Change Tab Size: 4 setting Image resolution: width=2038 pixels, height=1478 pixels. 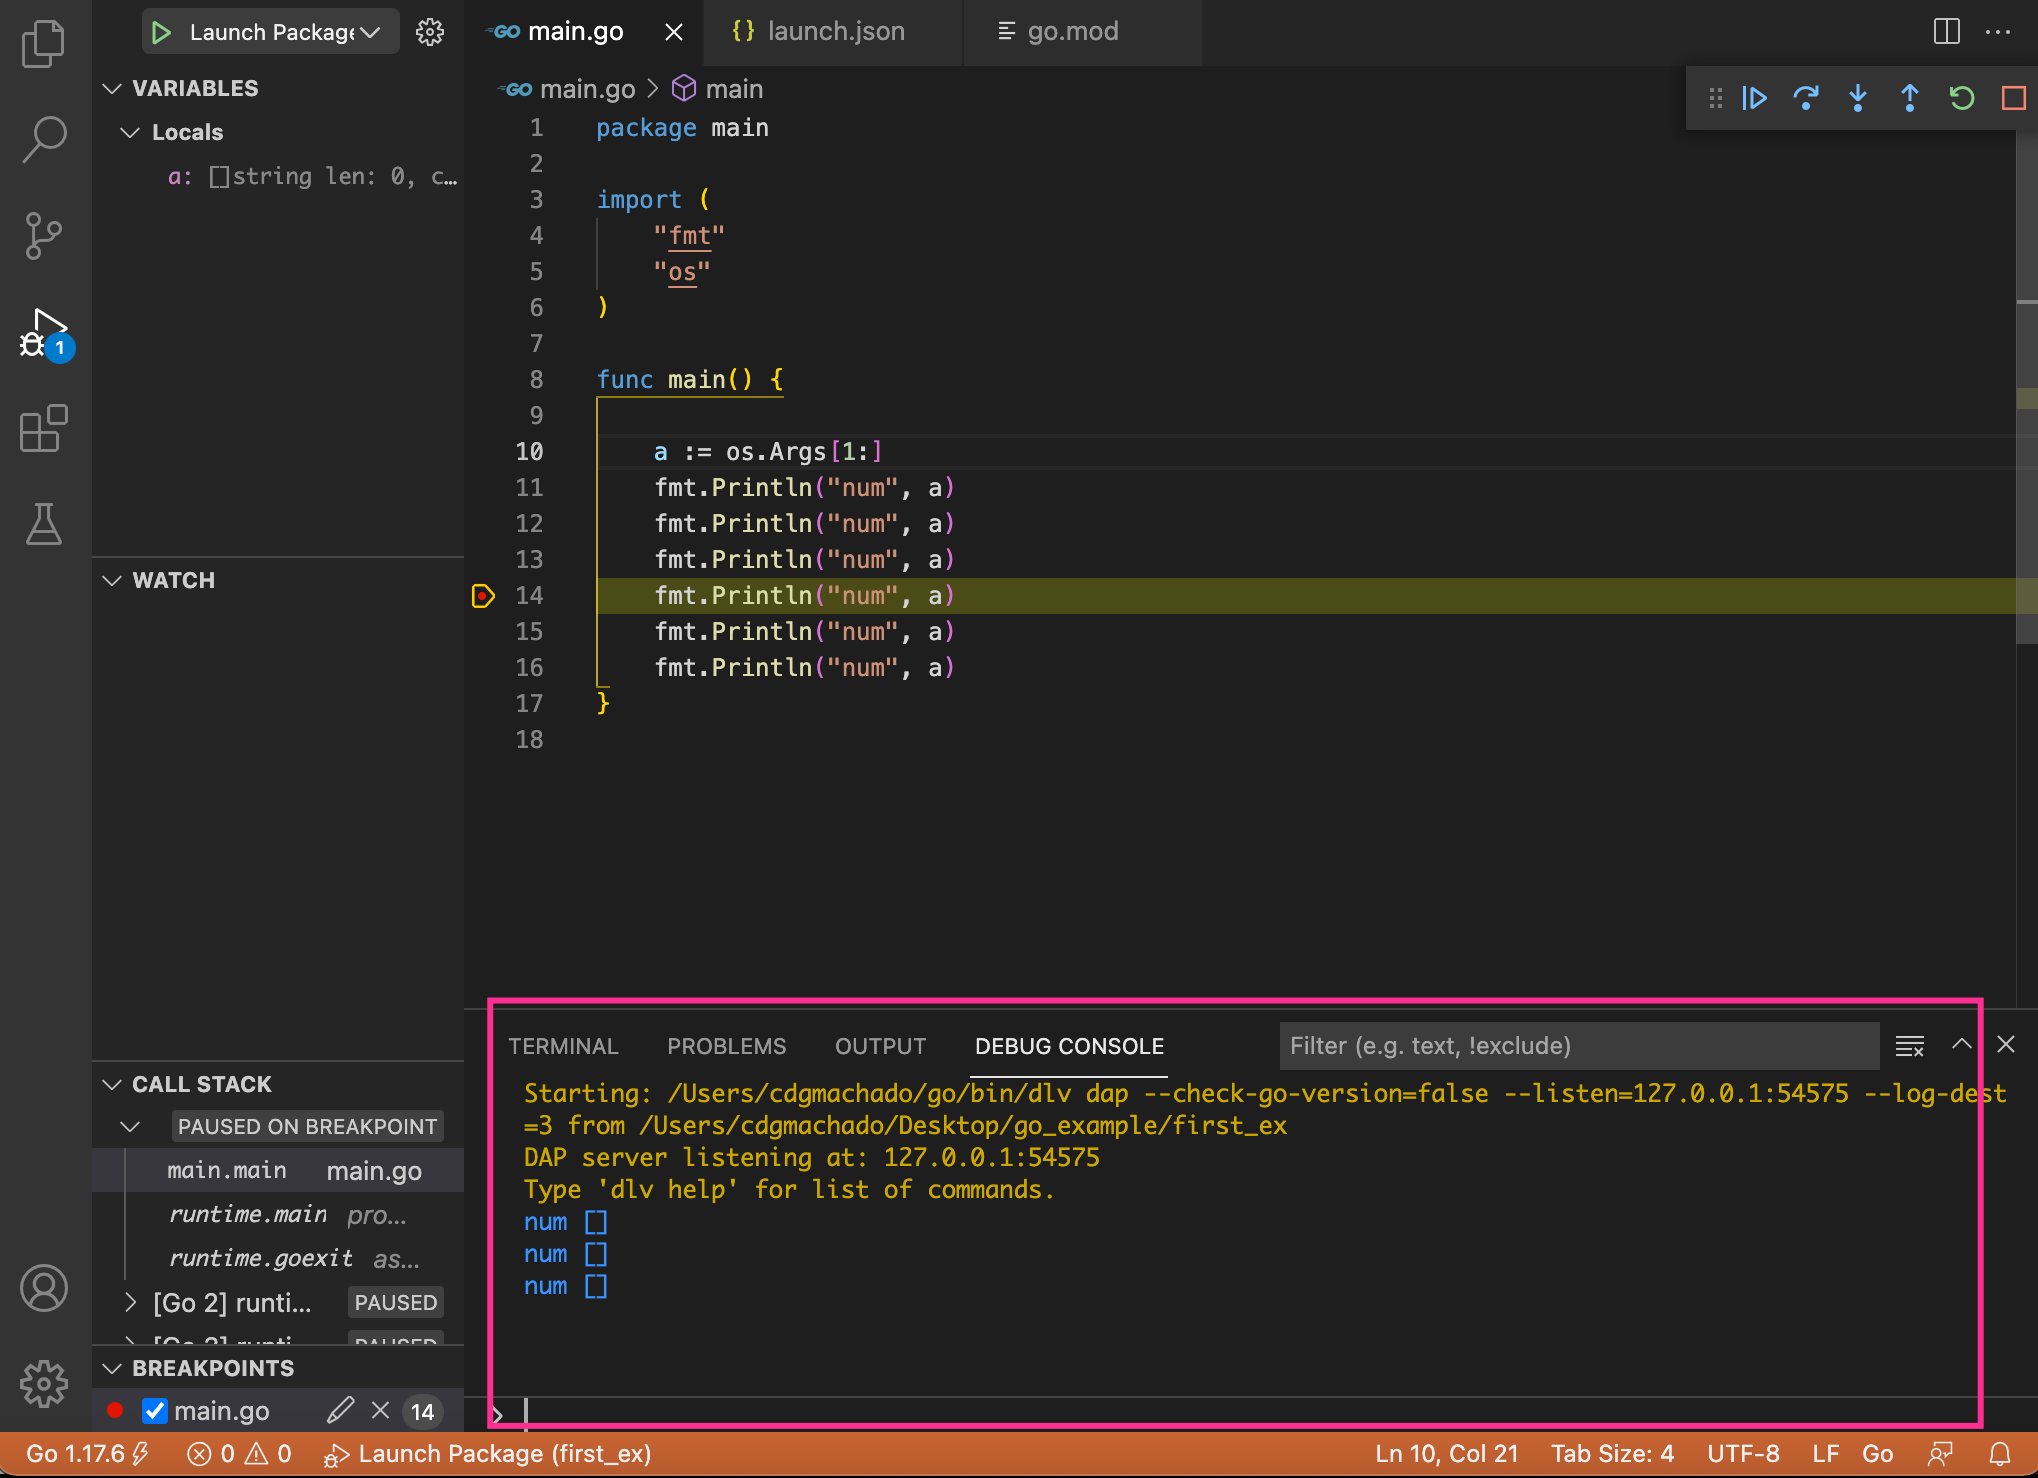click(x=1612, y=1454)
